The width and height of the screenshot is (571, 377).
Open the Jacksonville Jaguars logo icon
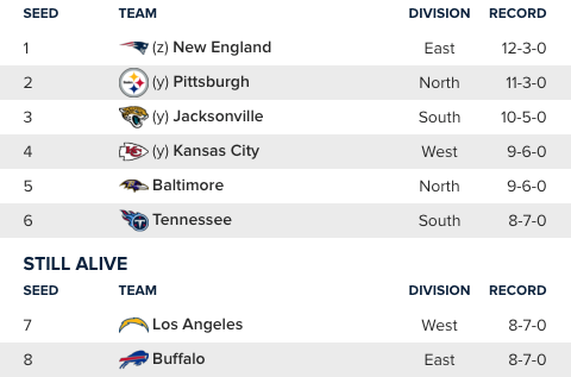(x=134, y=117)
